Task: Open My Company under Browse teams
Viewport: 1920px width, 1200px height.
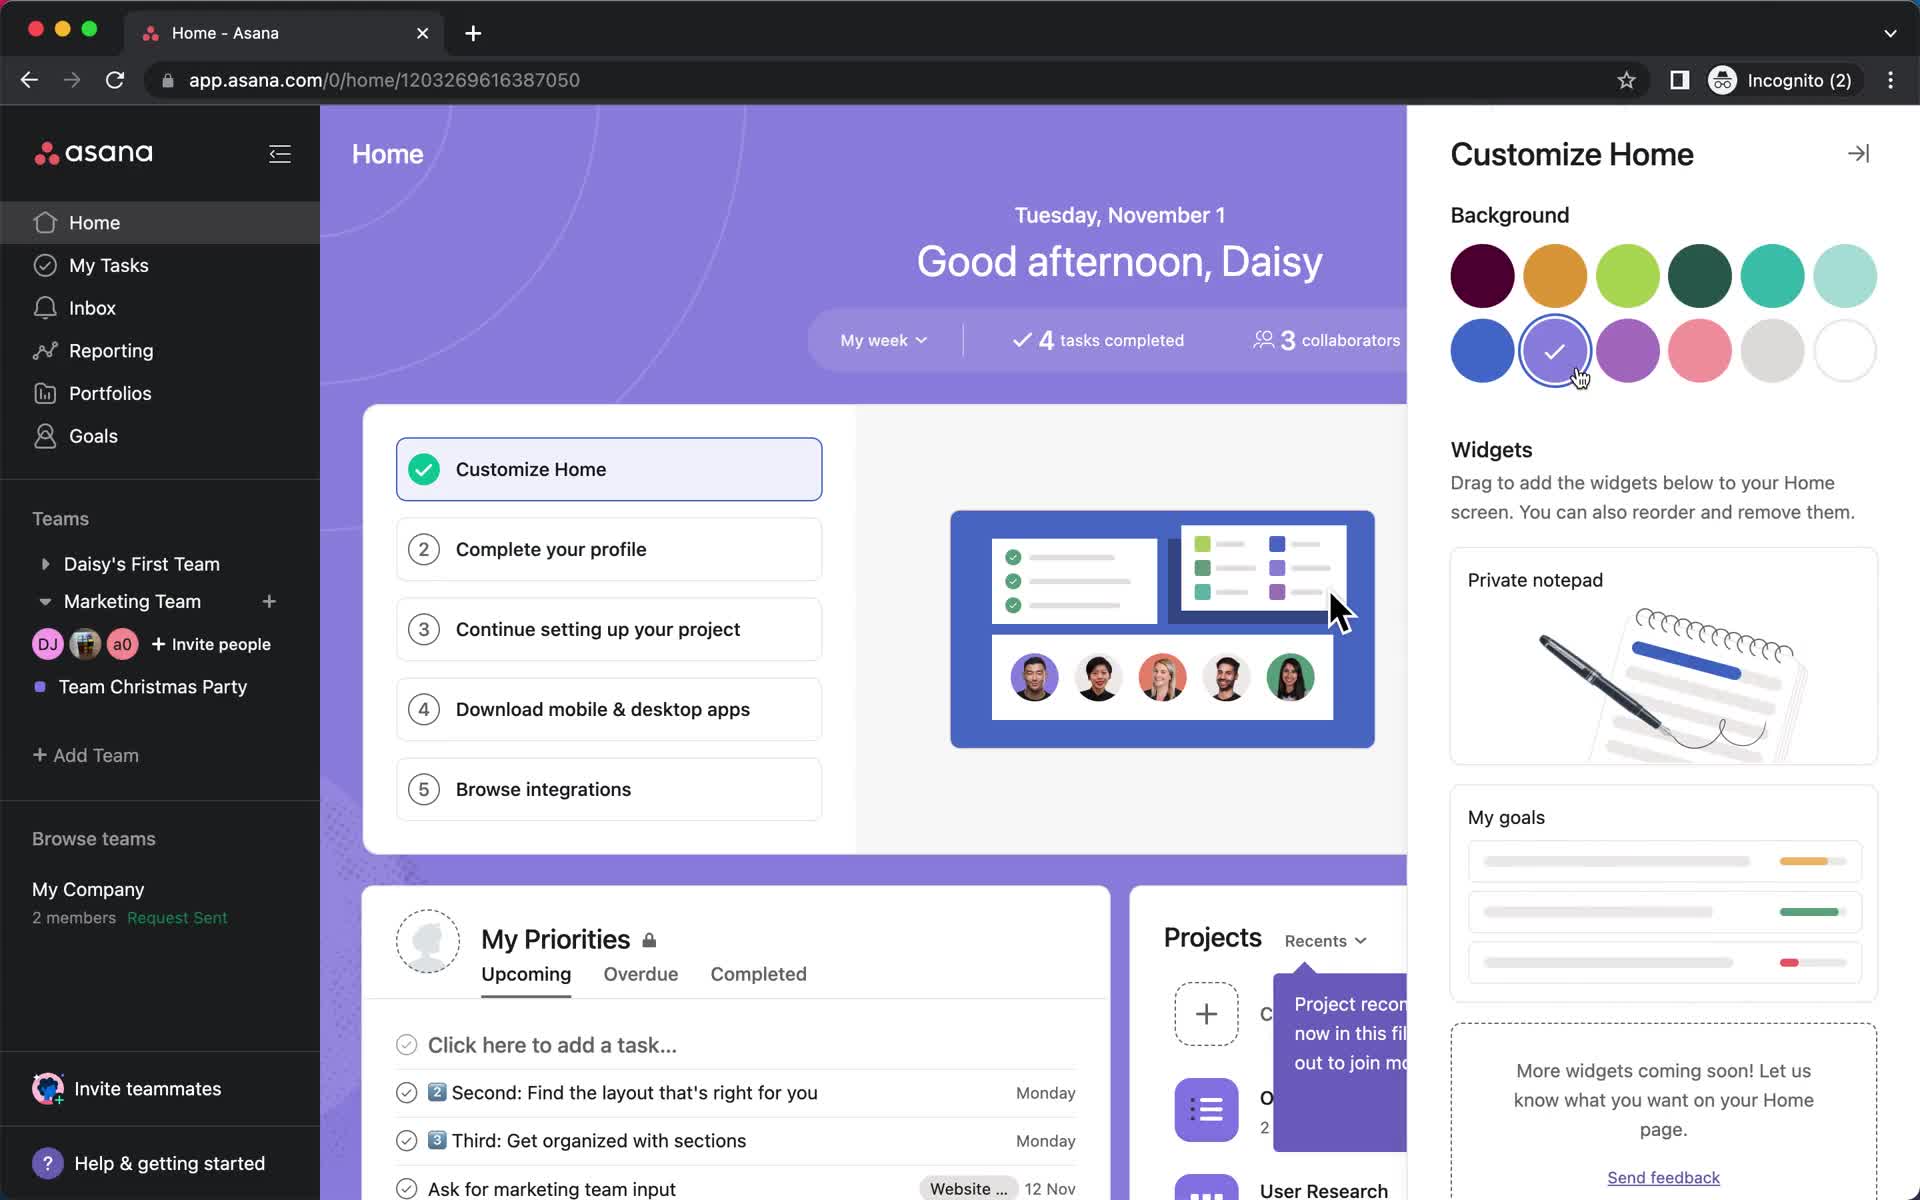Action: click(x=88, y=890)
